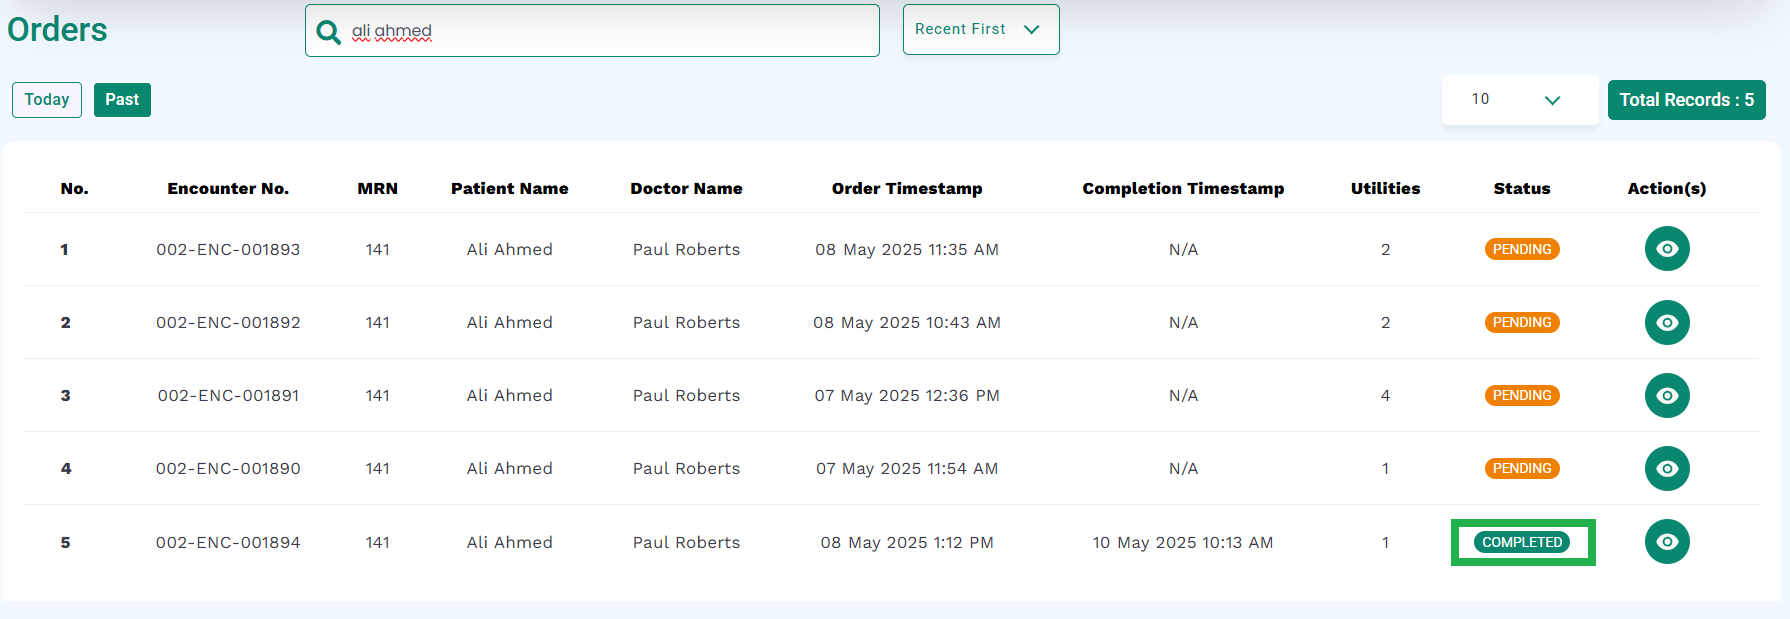Screen dimensions: 1790x619
Task: Click COMPLETED status of order 002-ENC-001894
Action: [x=1522, y=542]
